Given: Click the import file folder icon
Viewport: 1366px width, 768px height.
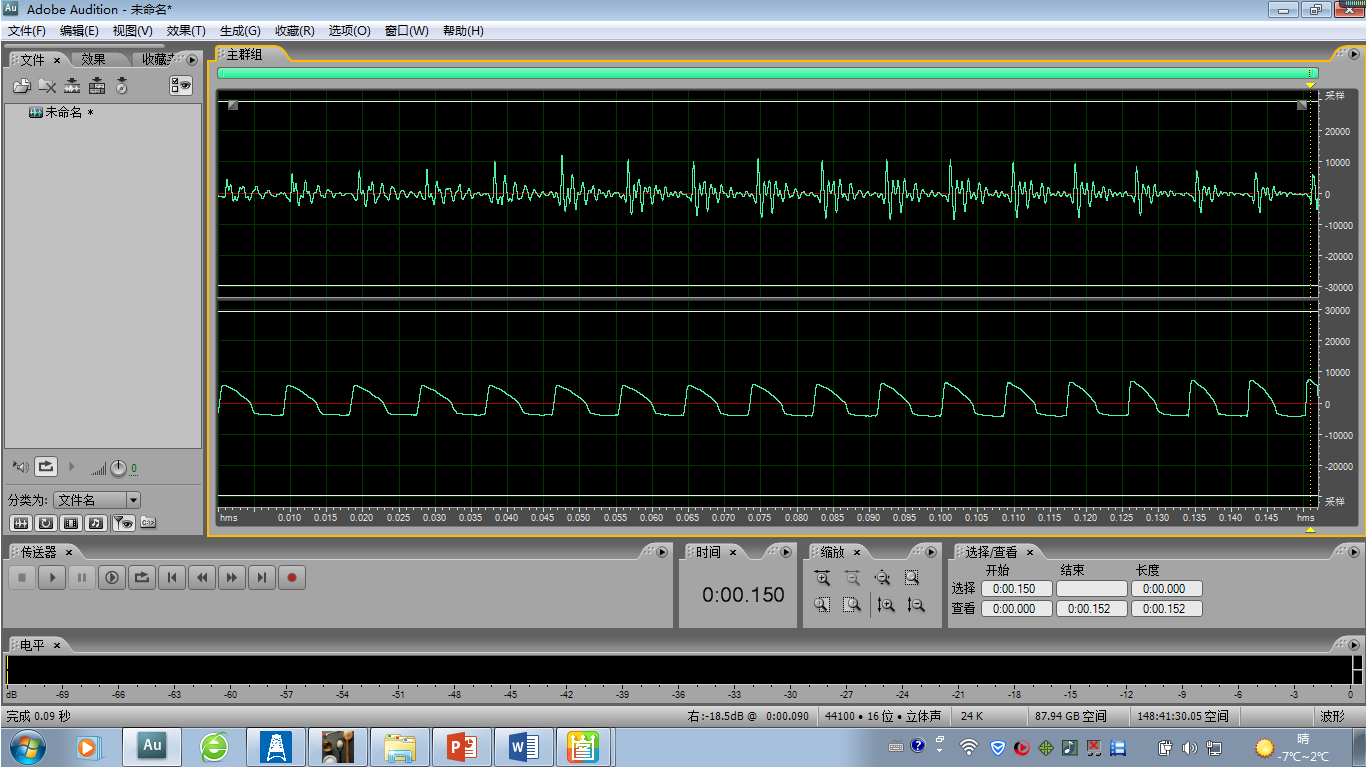Looking at the screenshot, I should pyautogui.click(x=21, y=86).
